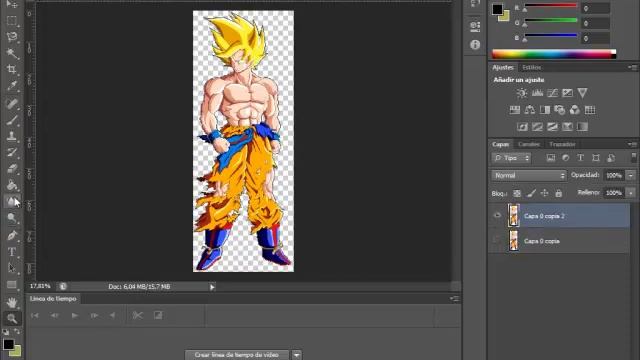This screenshot has height=360, width=640.
Task: Toggle lock position
Action: (544, 193)
